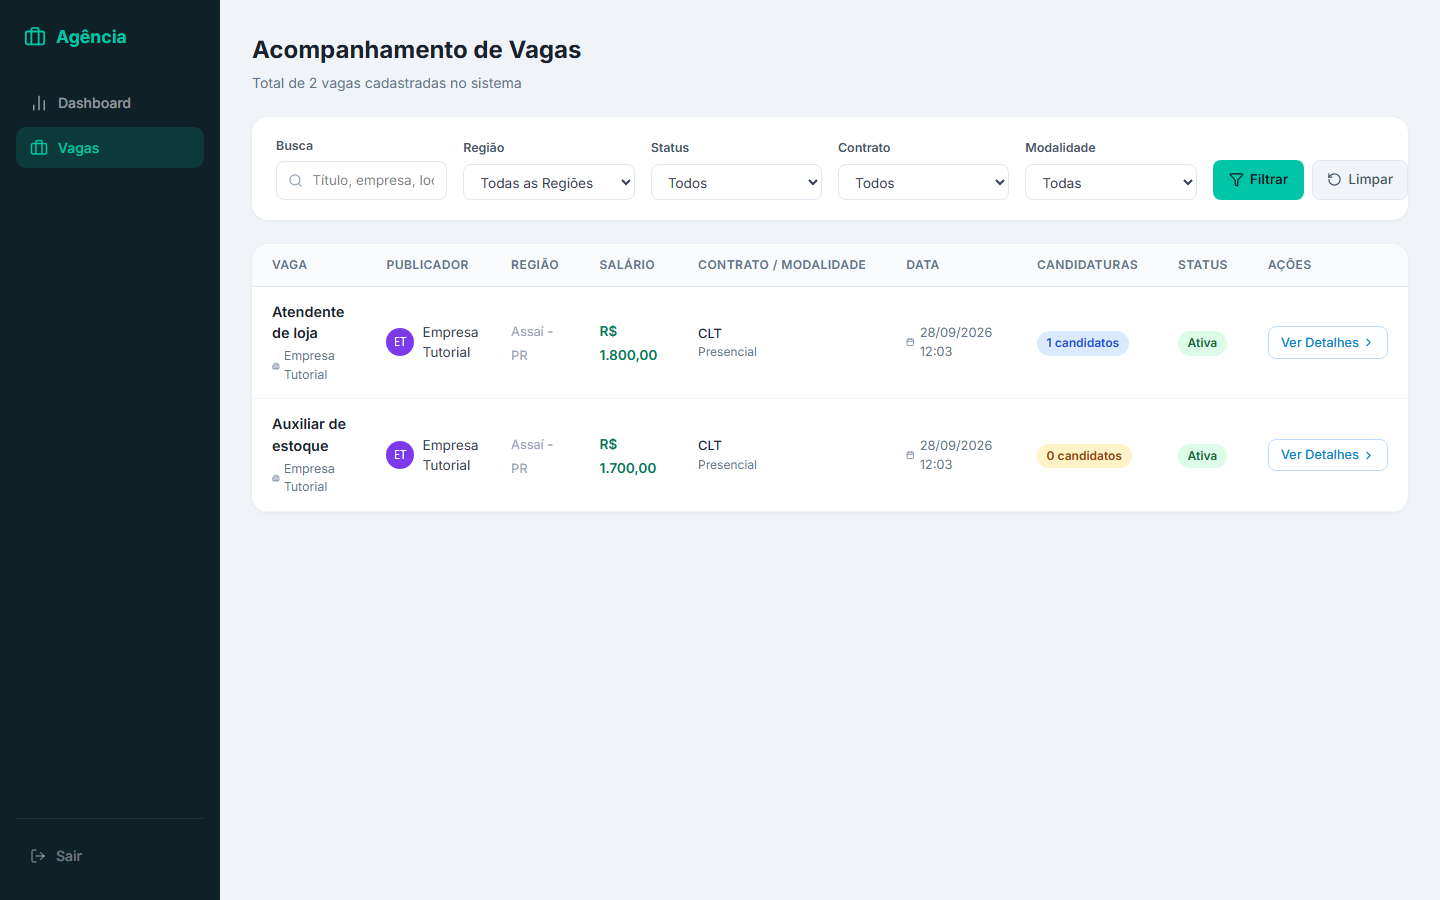Click the 'Agência' brand name
This screenshot has width=1440, height=900.
pyautogui.click(x=91, y=37)
